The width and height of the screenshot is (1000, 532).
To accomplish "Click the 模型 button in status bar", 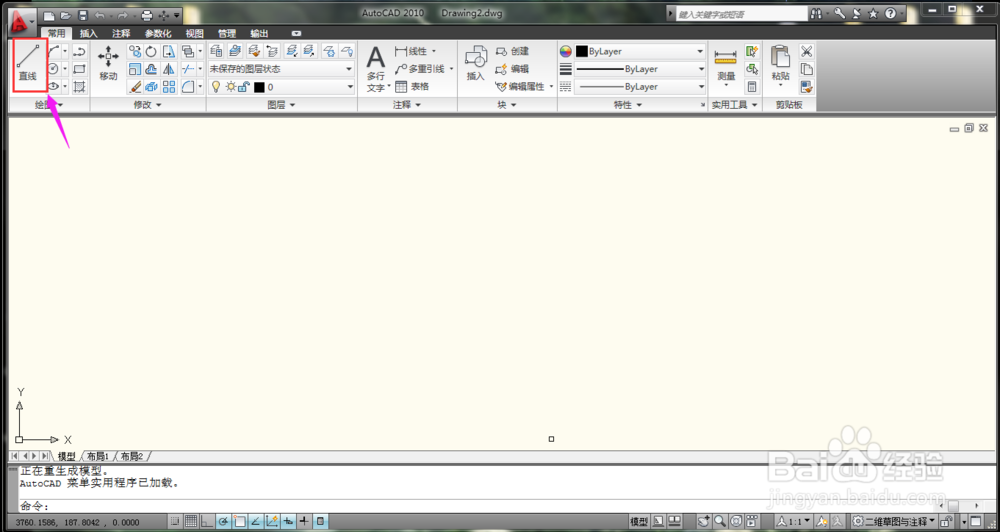I will coord(640,521).
